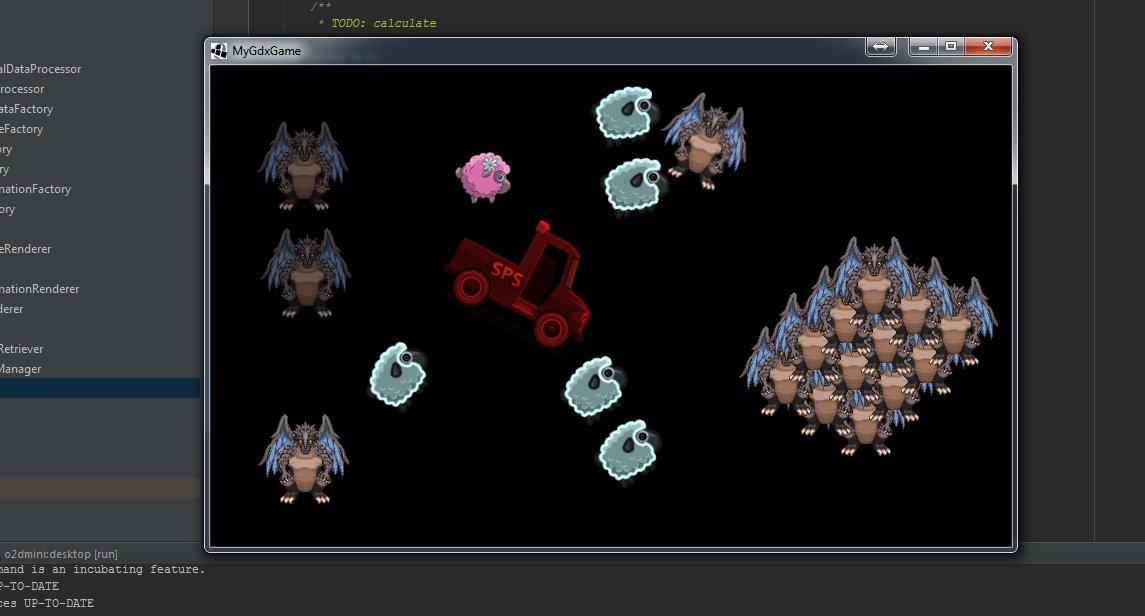Viewport: 1145px width, 616px height.
Task: Select the alDataProcessor item in the IDE project tree
Action: [41, 69]
